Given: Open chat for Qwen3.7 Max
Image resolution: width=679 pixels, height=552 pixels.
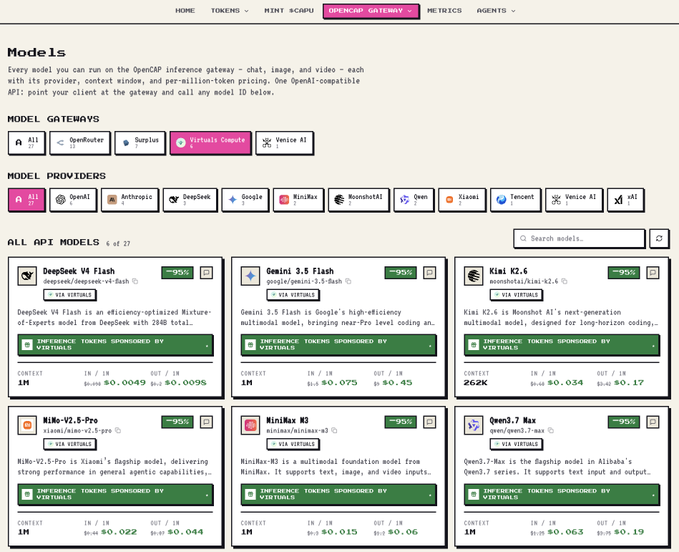Looking at the screenshot, I should point(653,422).
